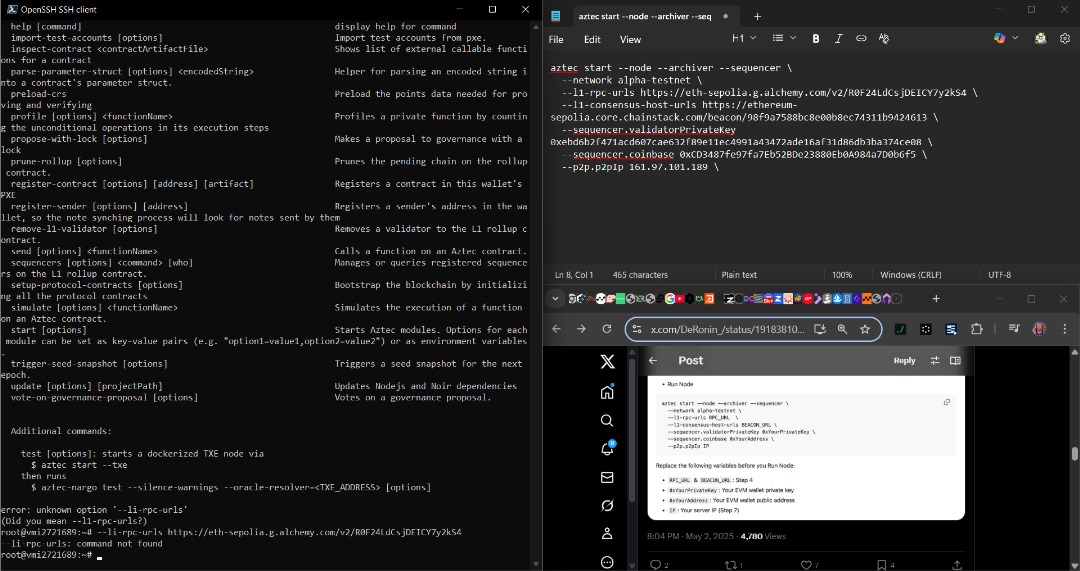Open the Edit menu in Notepad

[x=592, y=40]
